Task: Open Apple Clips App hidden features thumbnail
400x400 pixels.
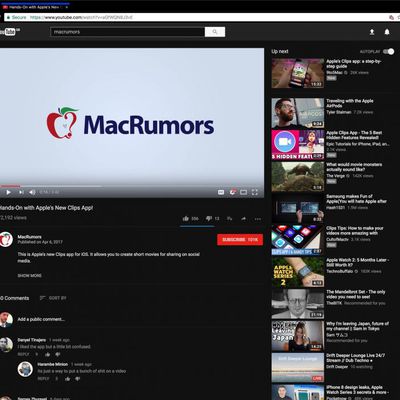Action: click(x=298, y=145)
